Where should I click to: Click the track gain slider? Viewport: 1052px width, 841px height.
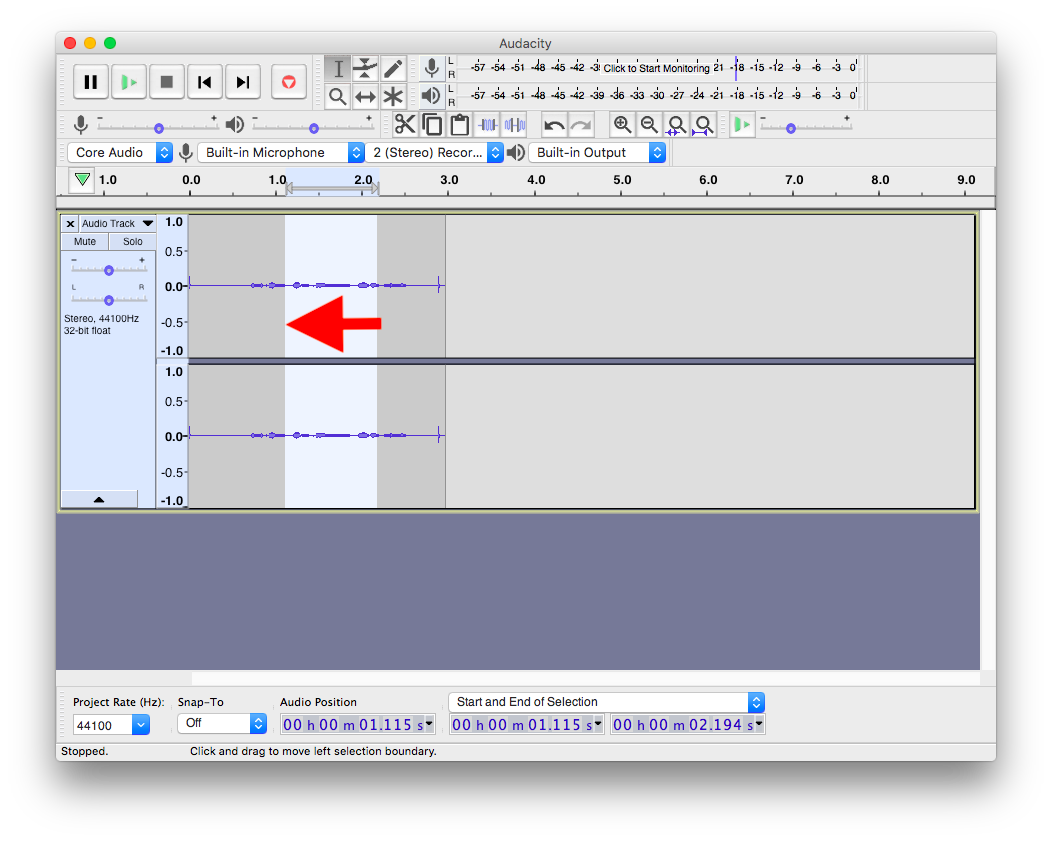coord(108,270)
